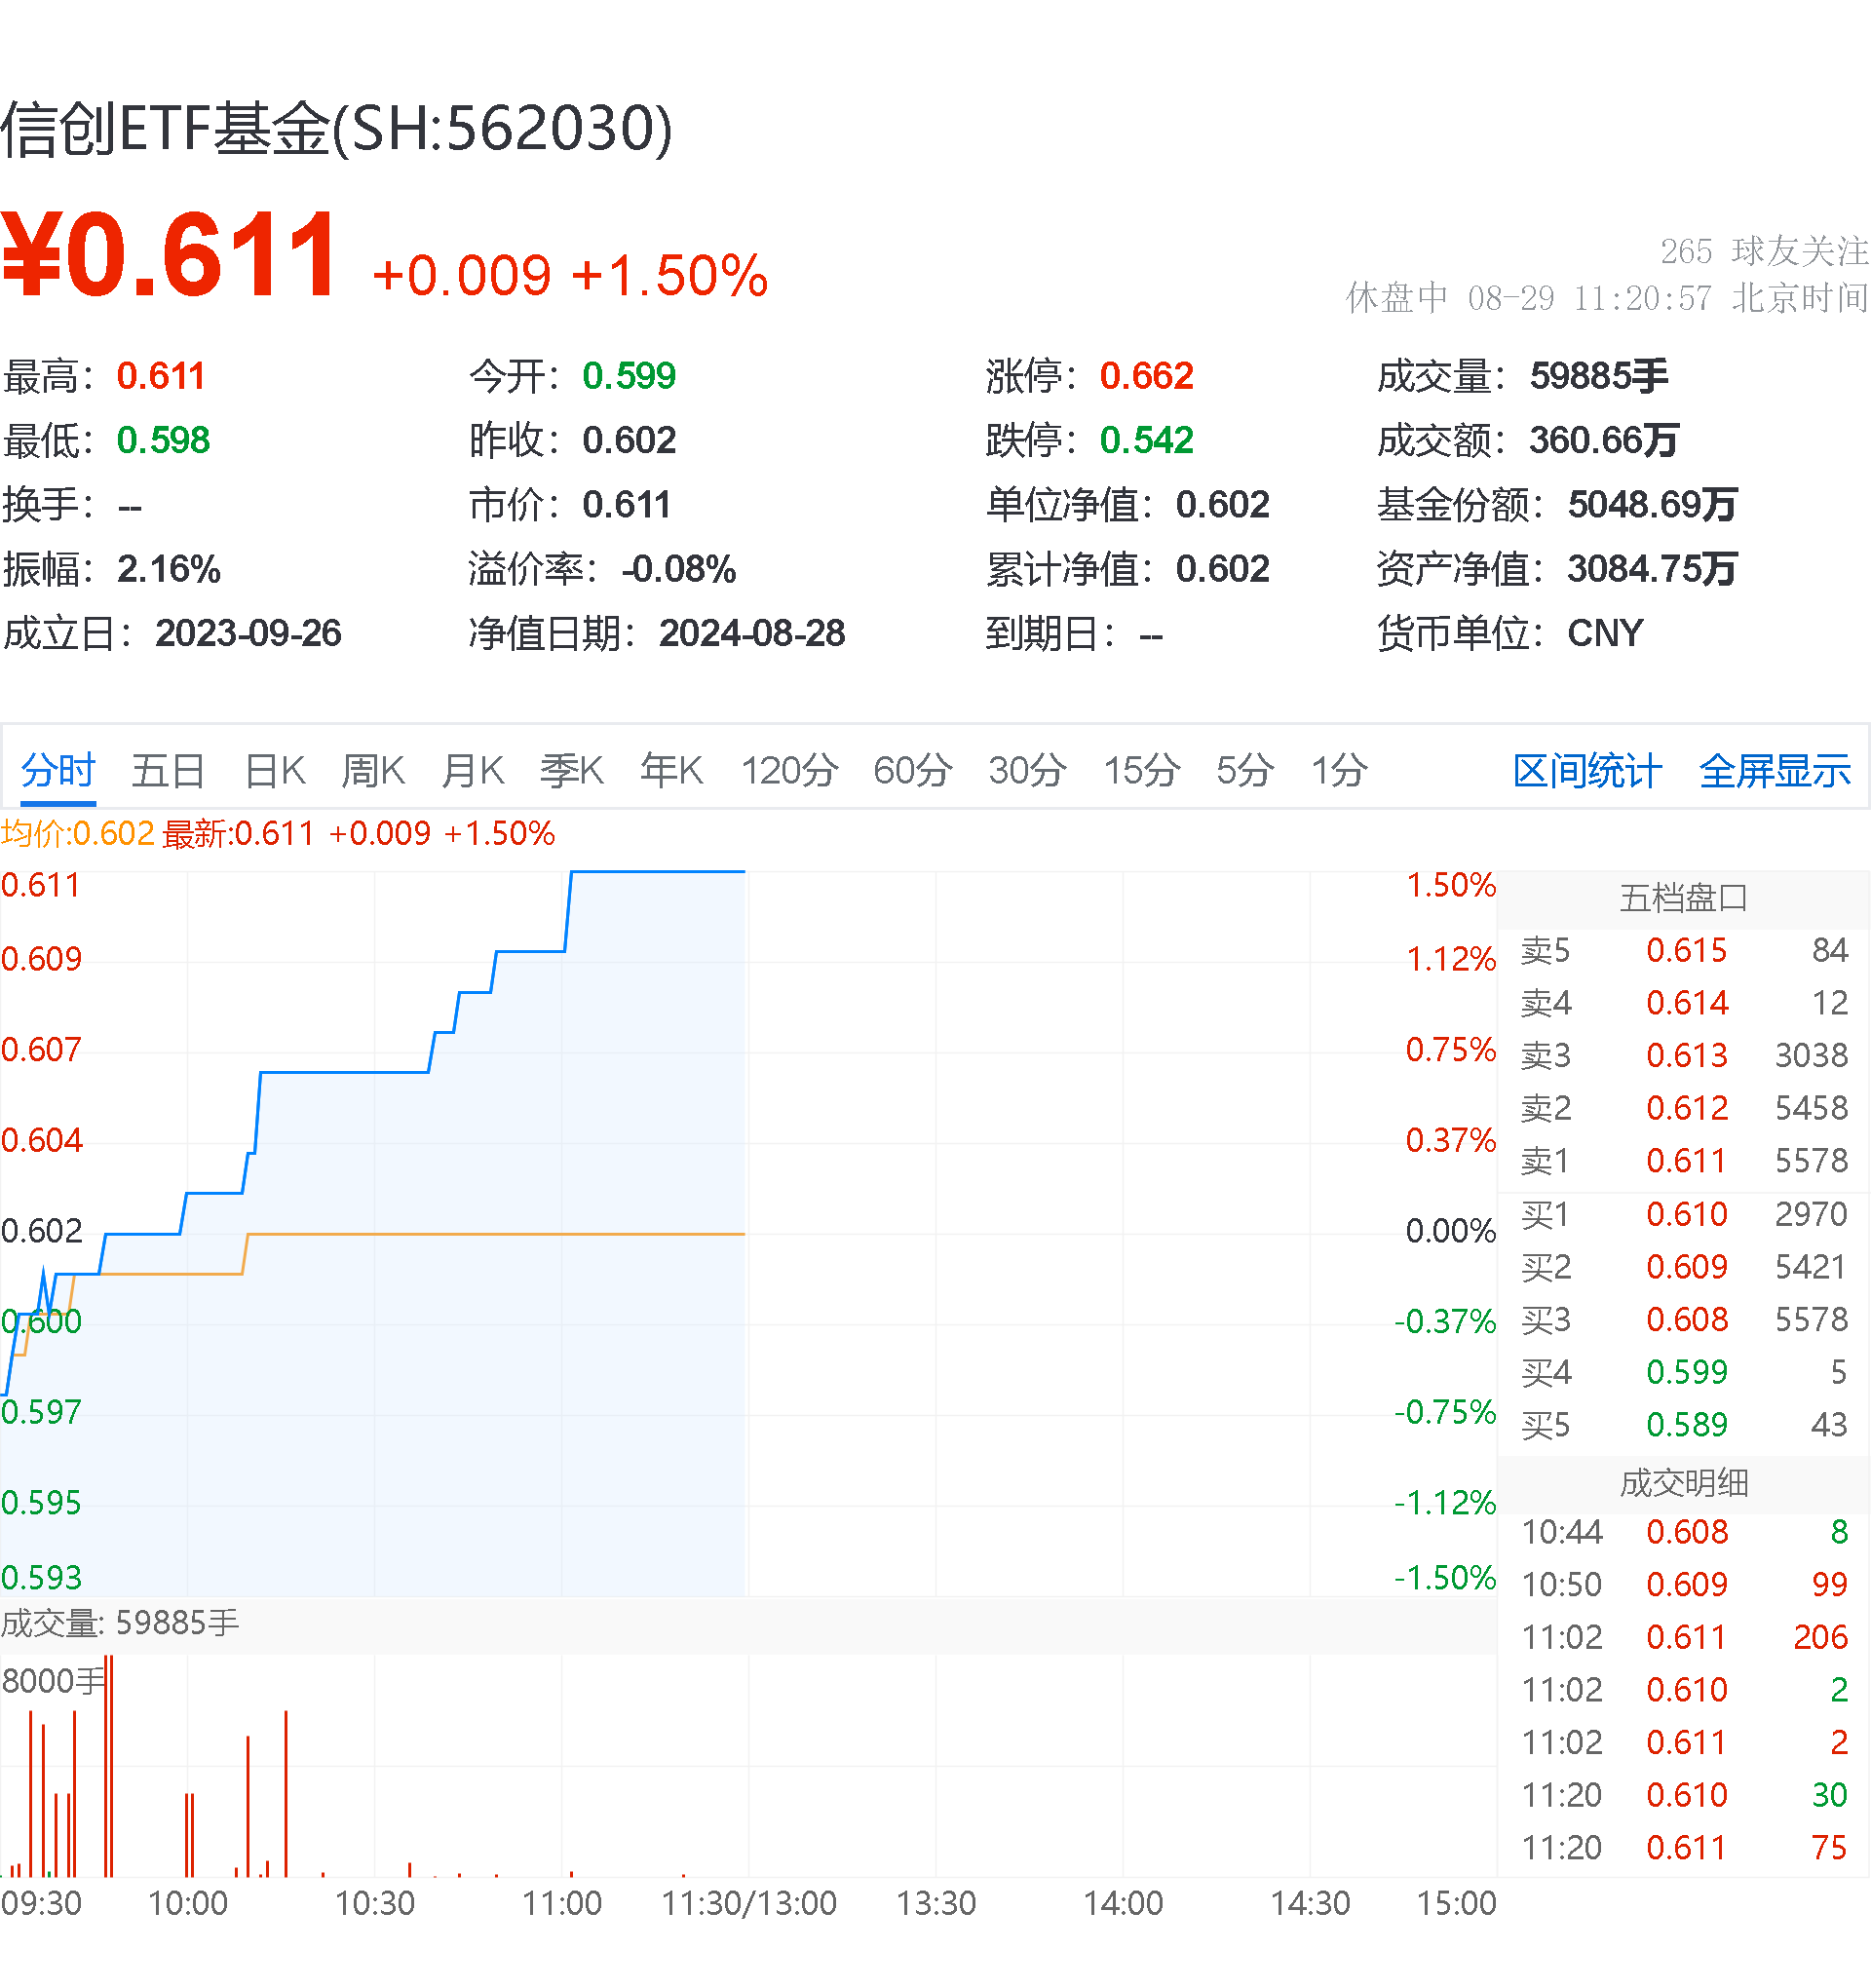This screenshot has height=1988, width=1871.
Task: Select the 周K chart tab
Action: point(372,771)
